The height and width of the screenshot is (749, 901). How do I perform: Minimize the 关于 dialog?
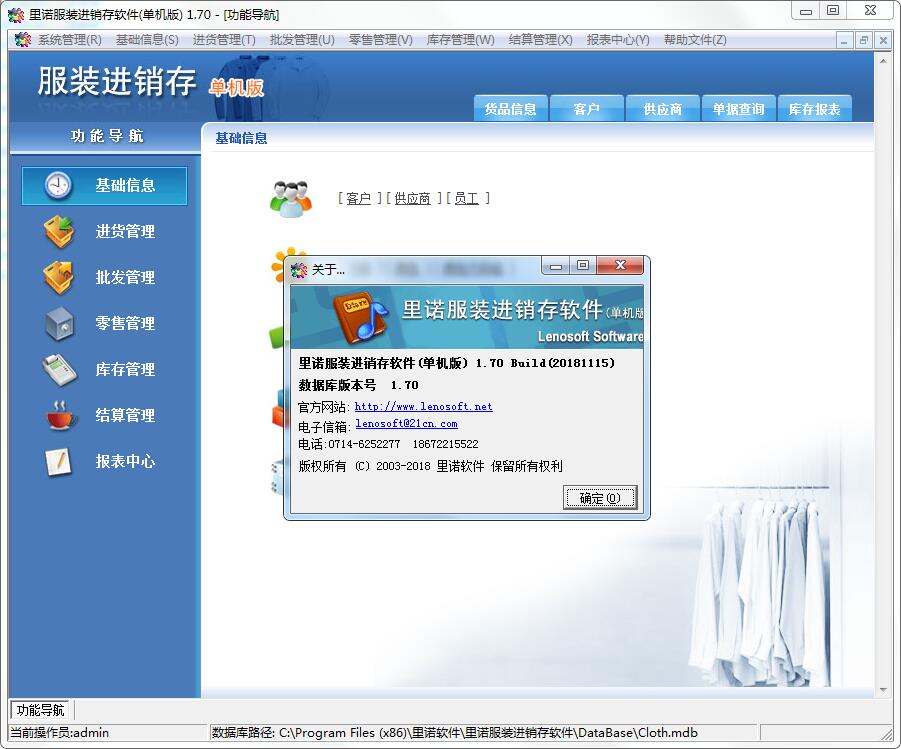coord(556,265)
